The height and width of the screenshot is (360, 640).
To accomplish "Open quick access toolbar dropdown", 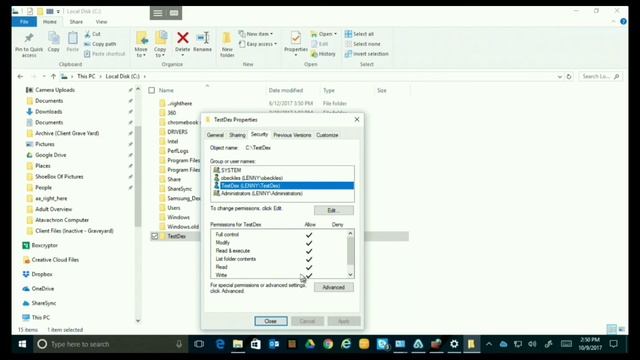I will [x=58, y=11].
